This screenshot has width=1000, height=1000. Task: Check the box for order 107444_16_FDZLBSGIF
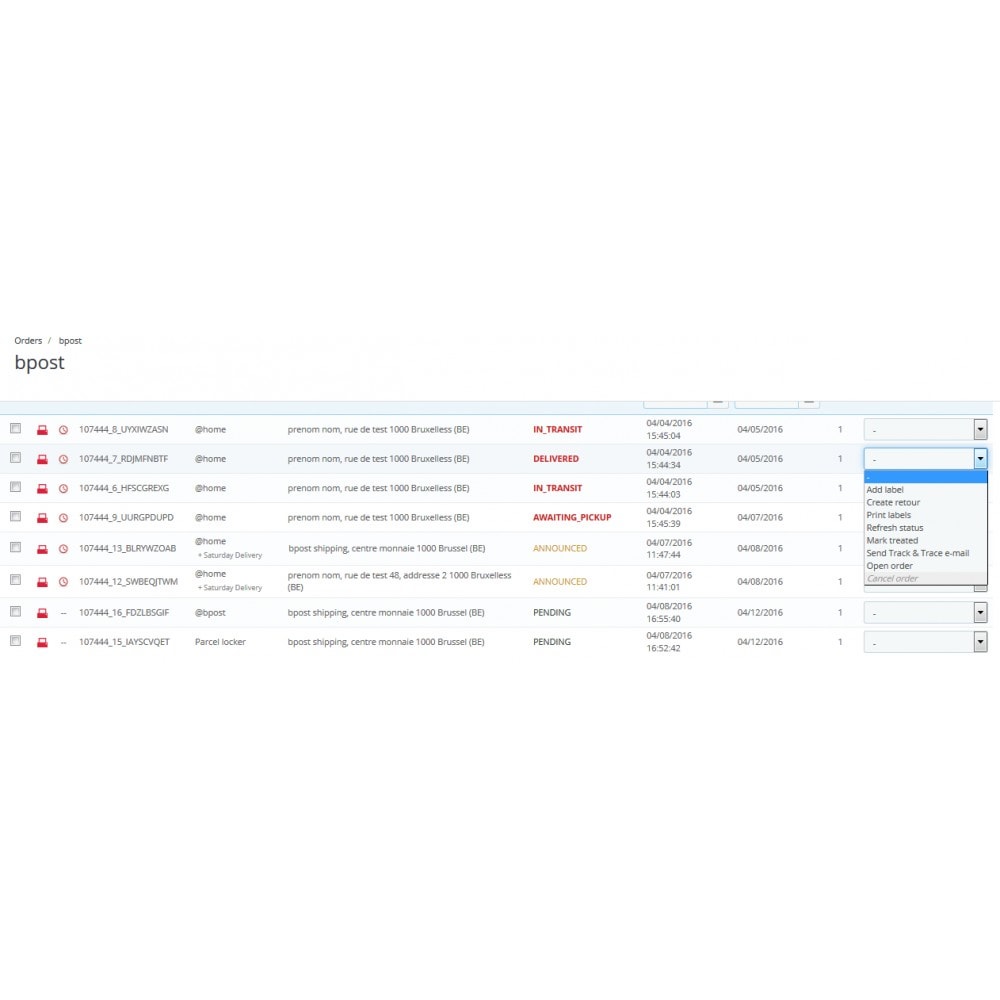pos(15,612)
